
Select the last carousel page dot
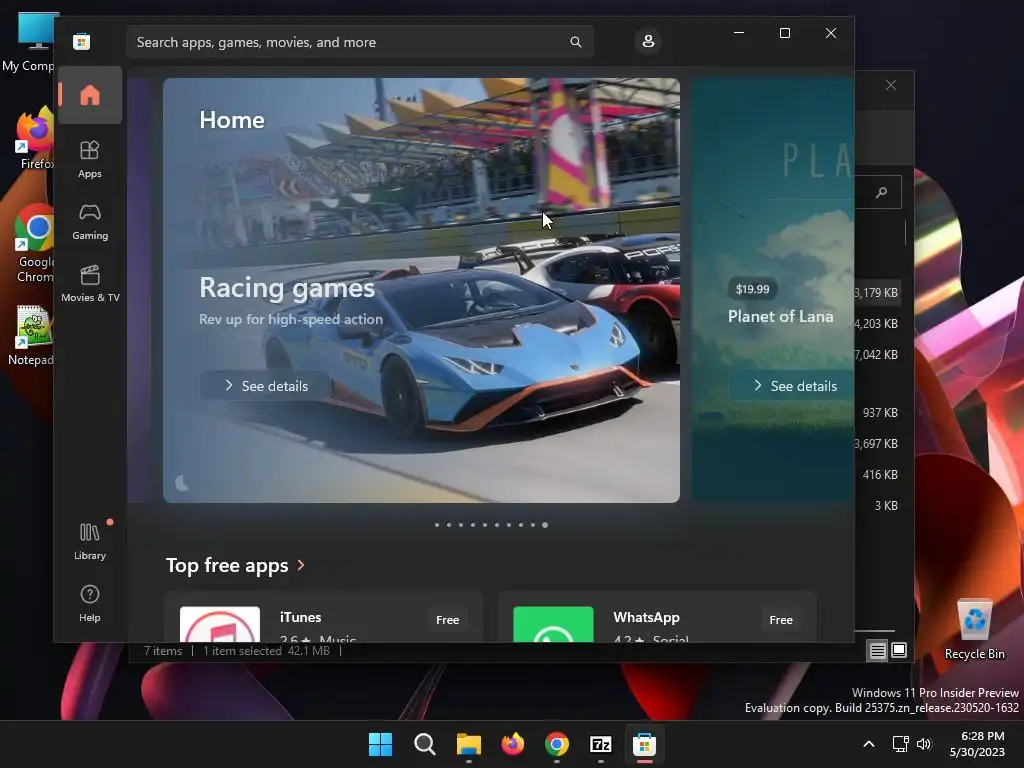[x=545, y=525]
